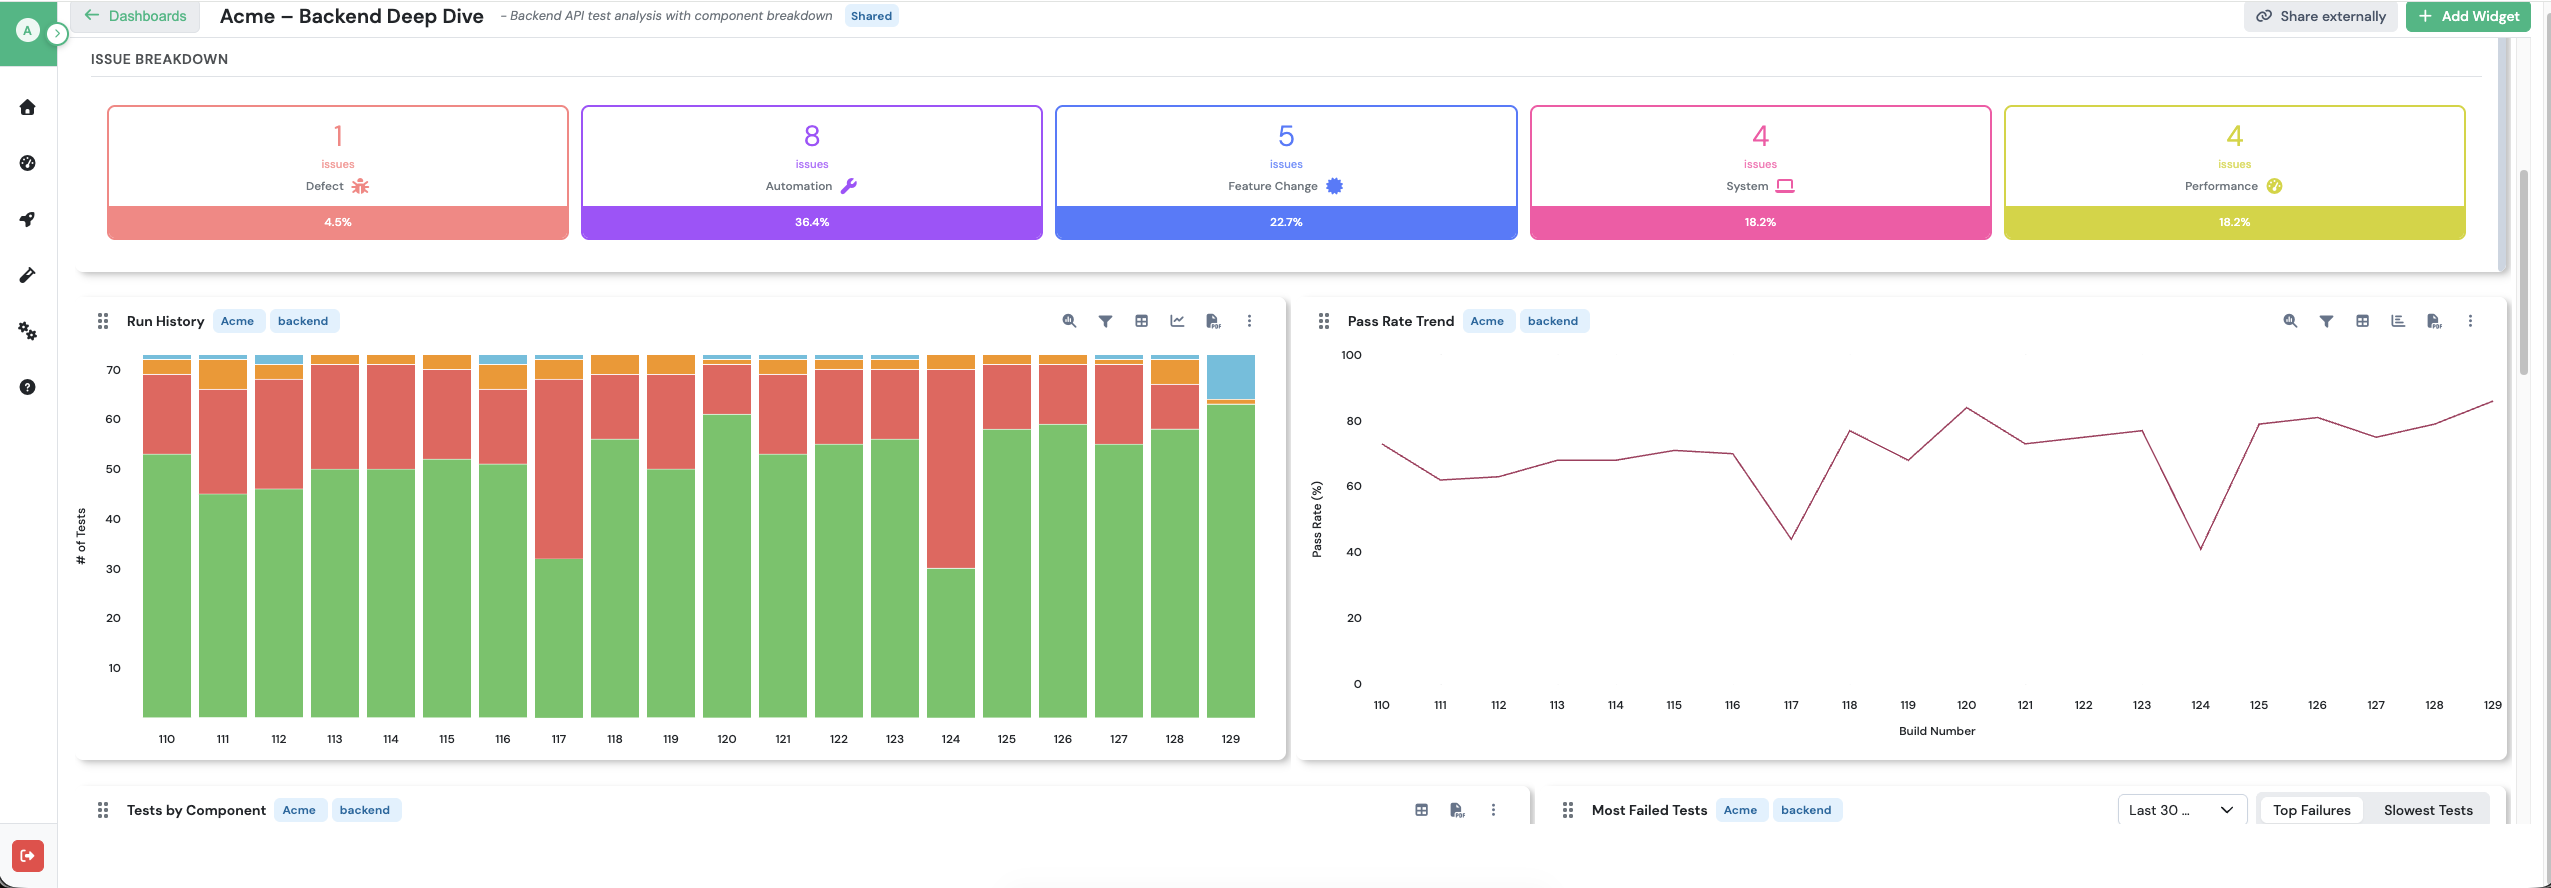The width and height of the screenshot is (2551, 888).
Task: Open the Last 30 time range dropdown
Action: coord(2182,810)
